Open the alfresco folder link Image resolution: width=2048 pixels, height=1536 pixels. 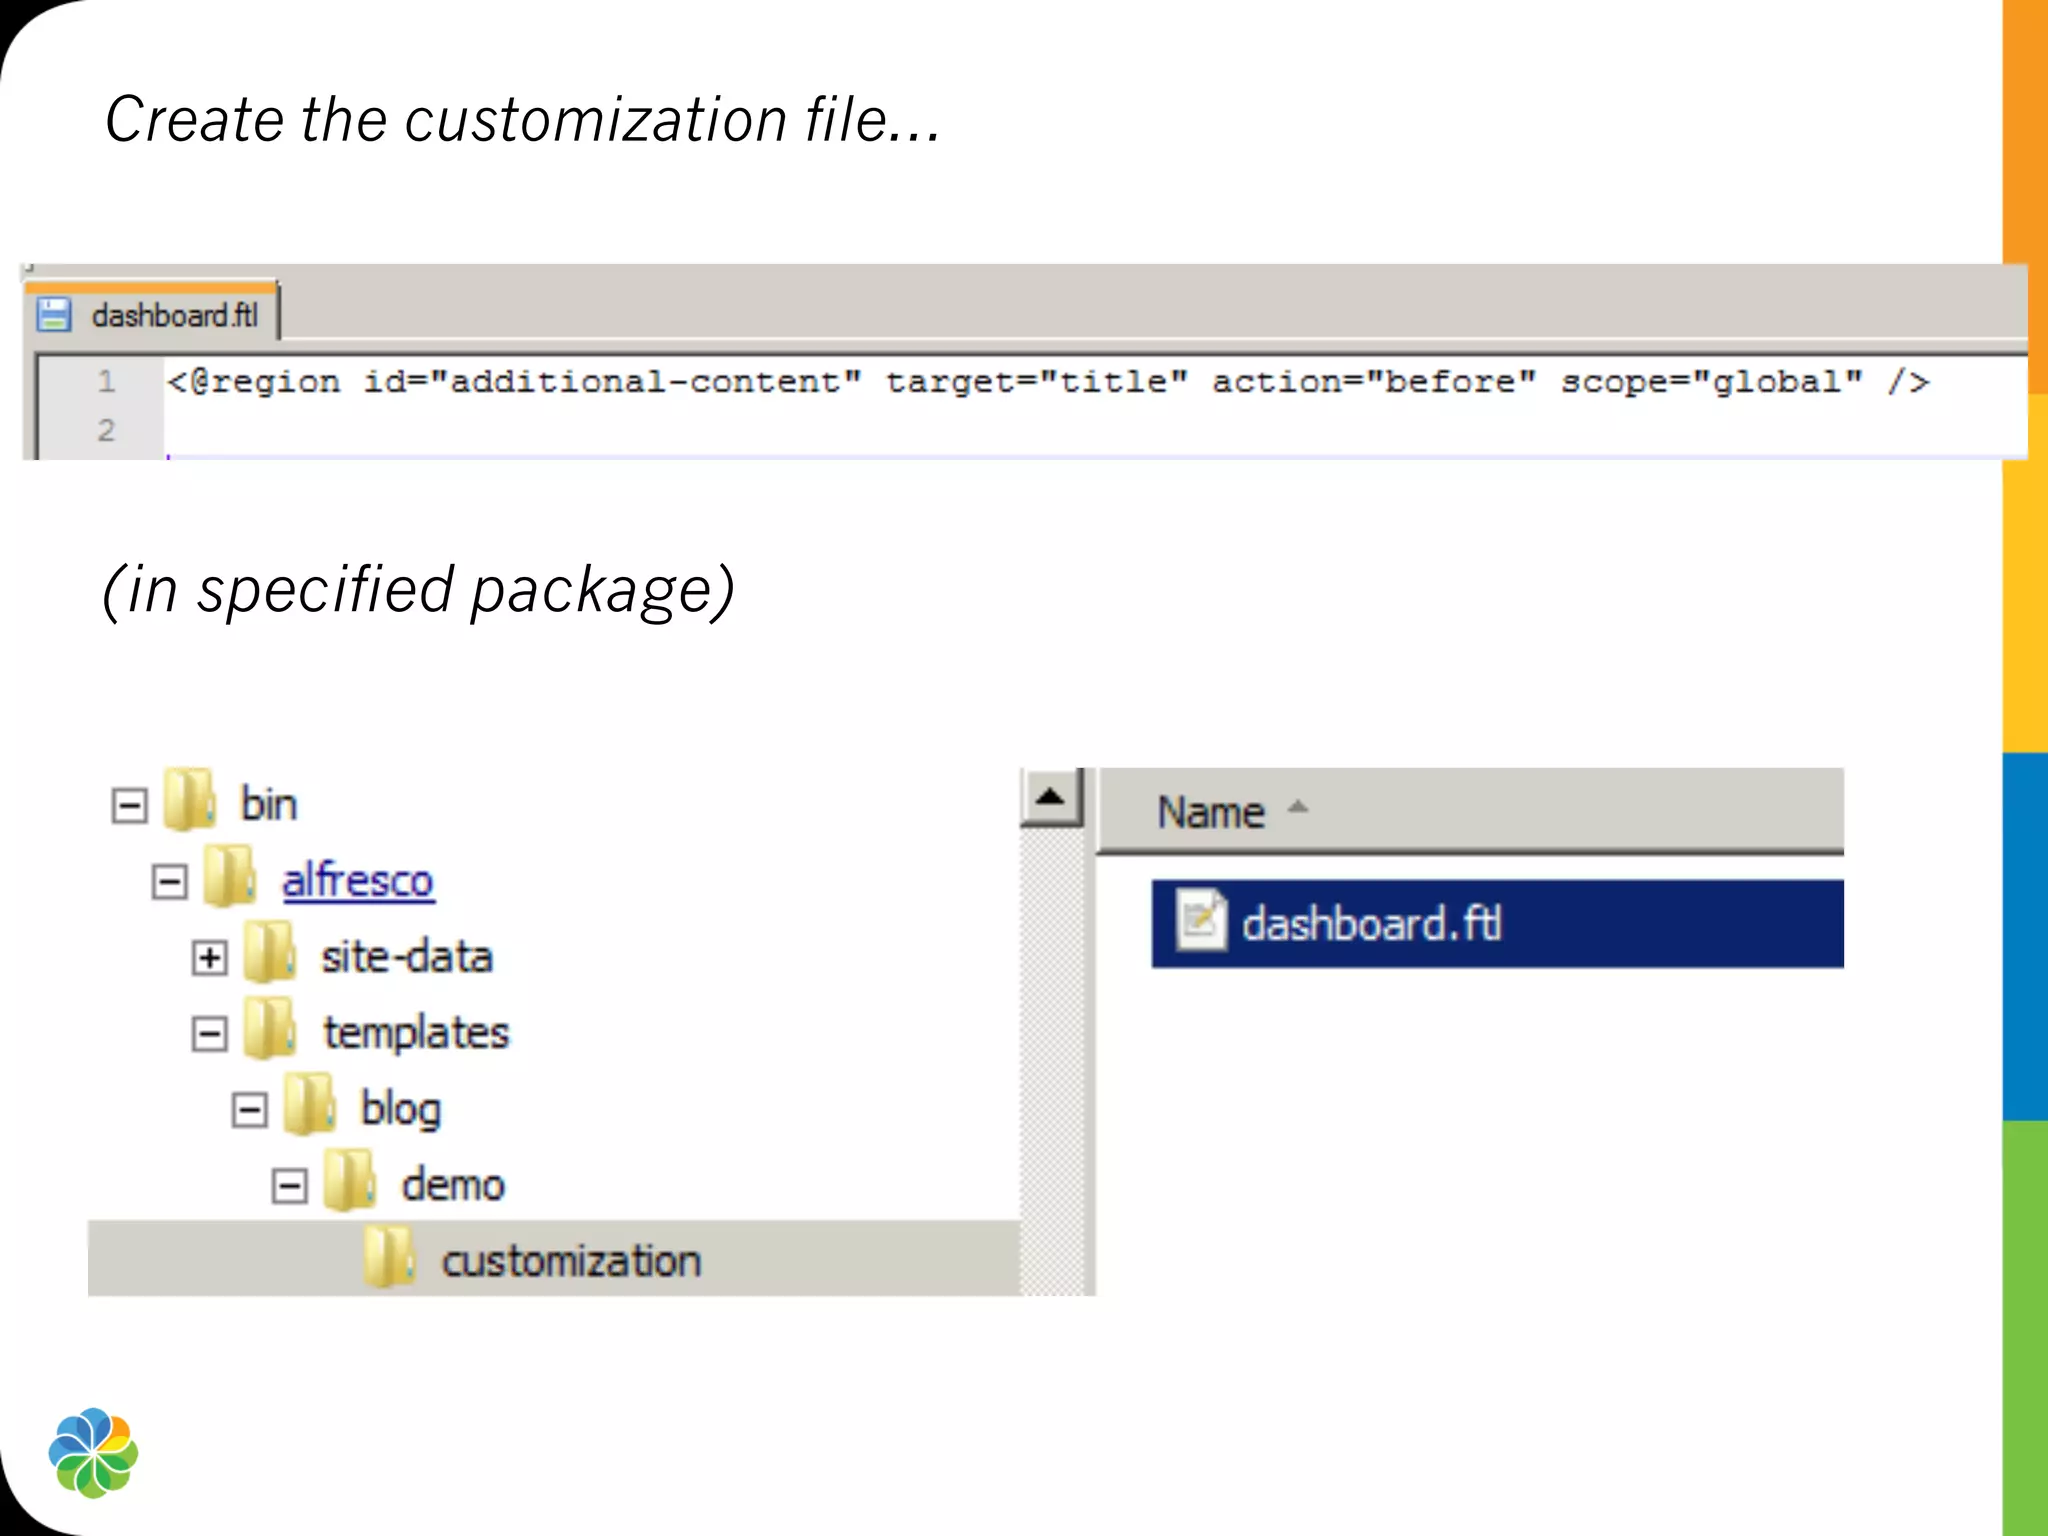pos(358,881)
